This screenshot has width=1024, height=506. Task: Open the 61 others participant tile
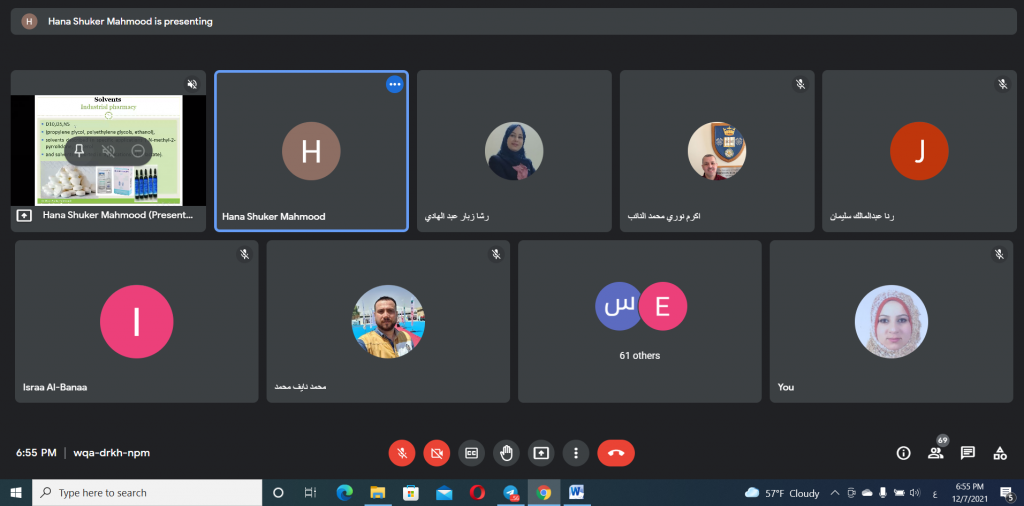tap(639, 321)
